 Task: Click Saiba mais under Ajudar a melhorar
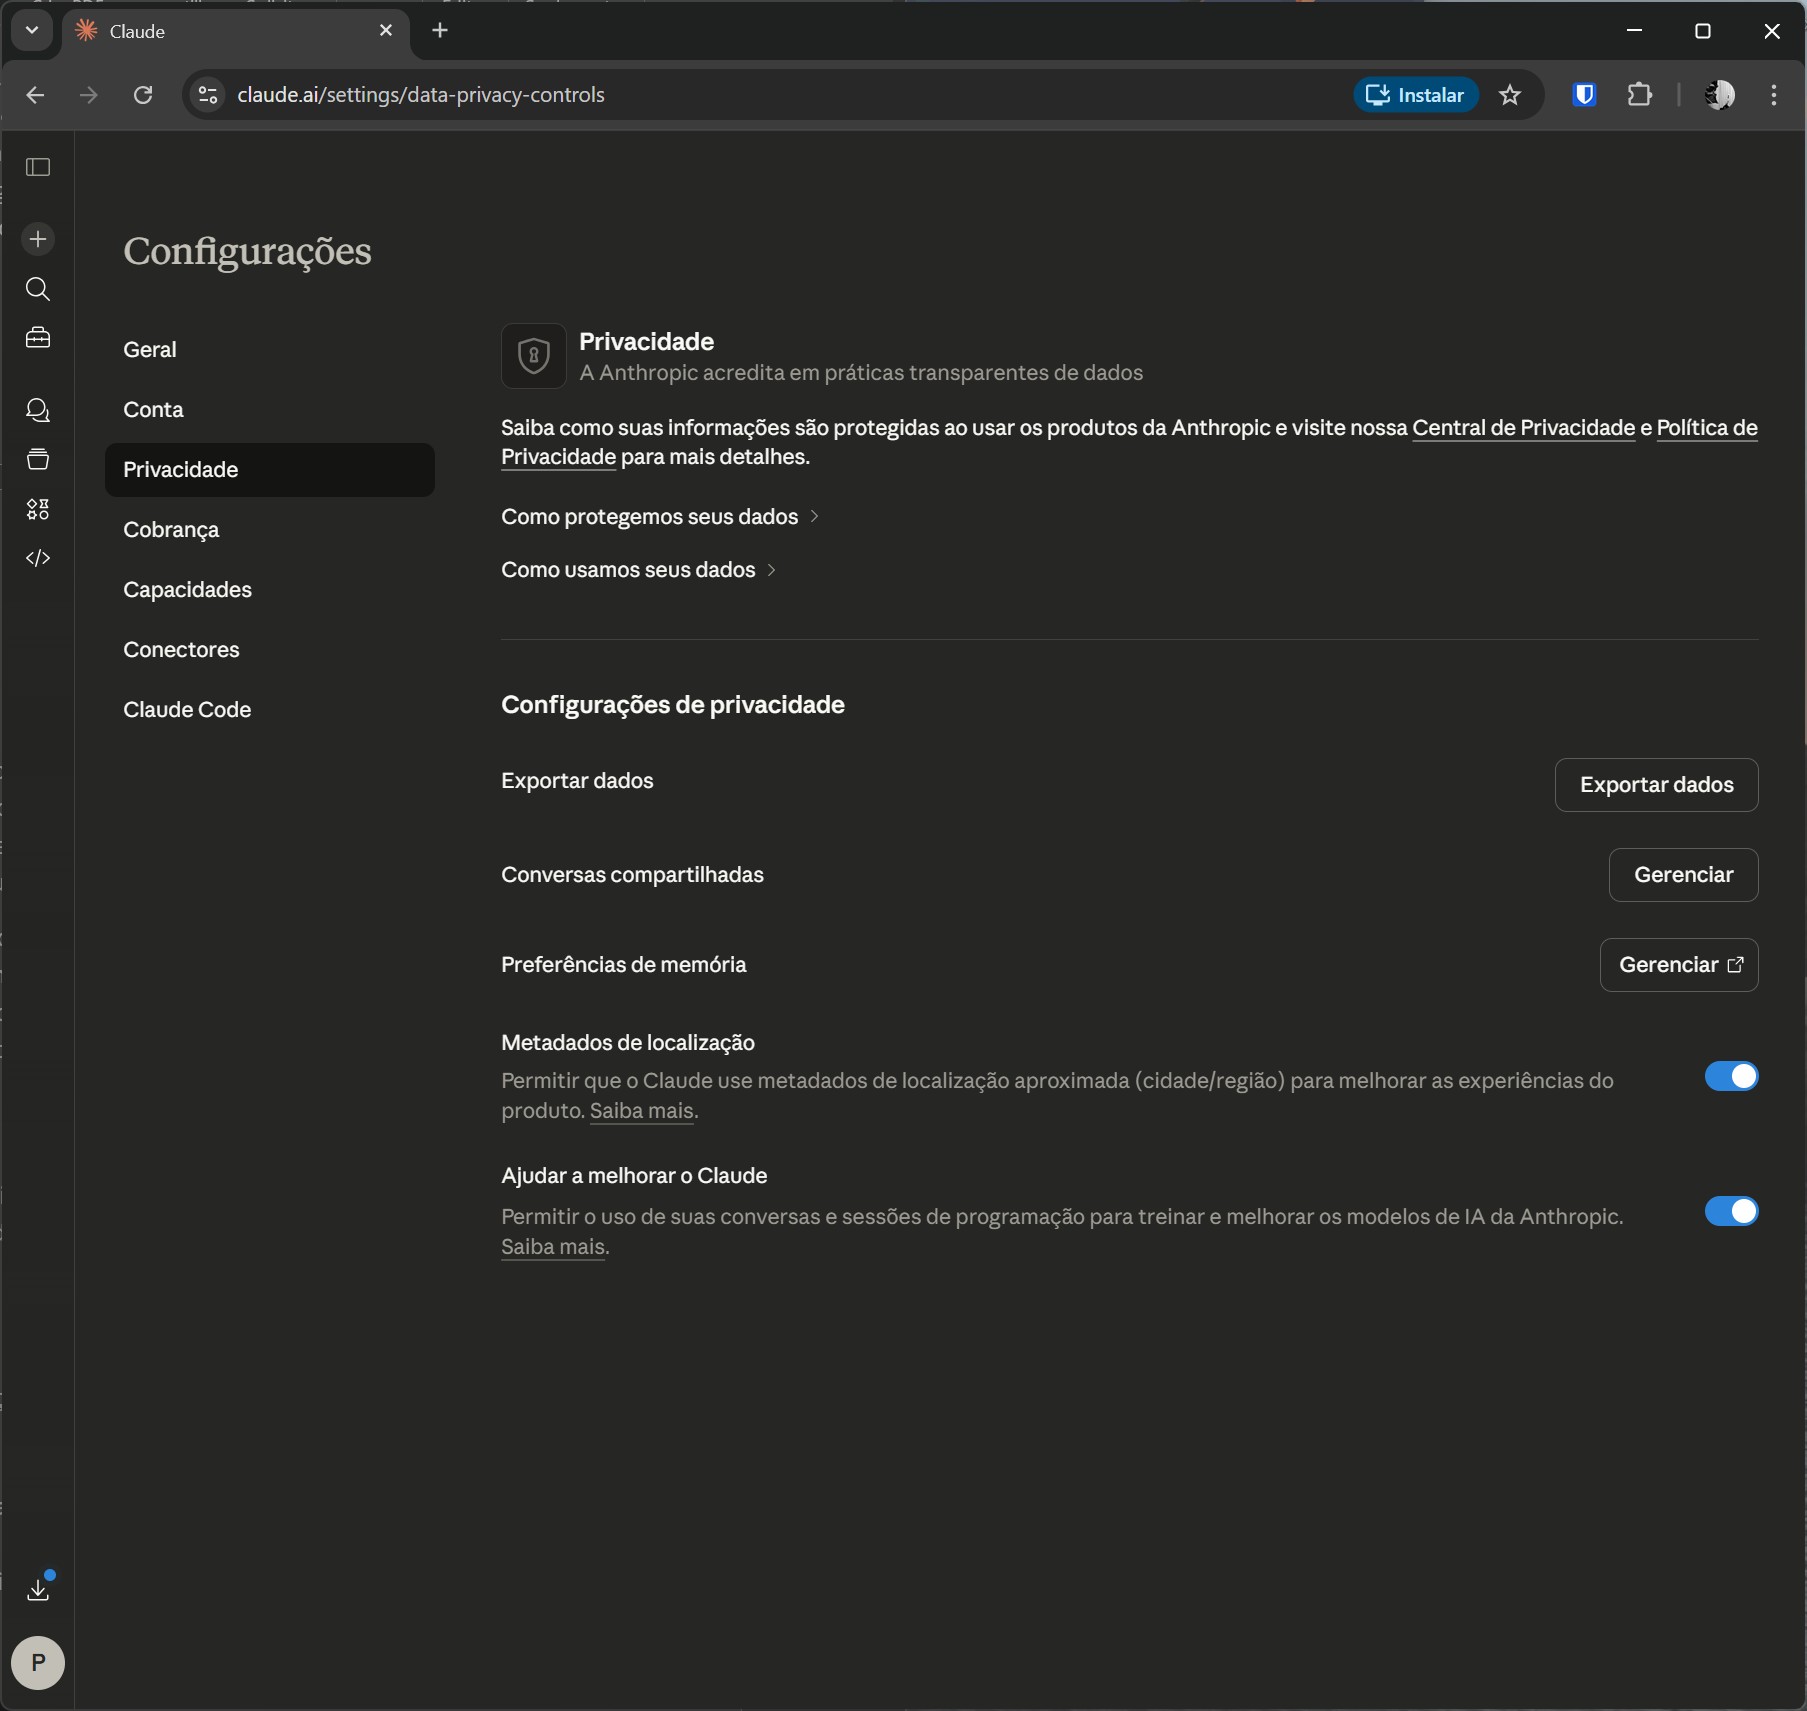tap(553, 1247)
